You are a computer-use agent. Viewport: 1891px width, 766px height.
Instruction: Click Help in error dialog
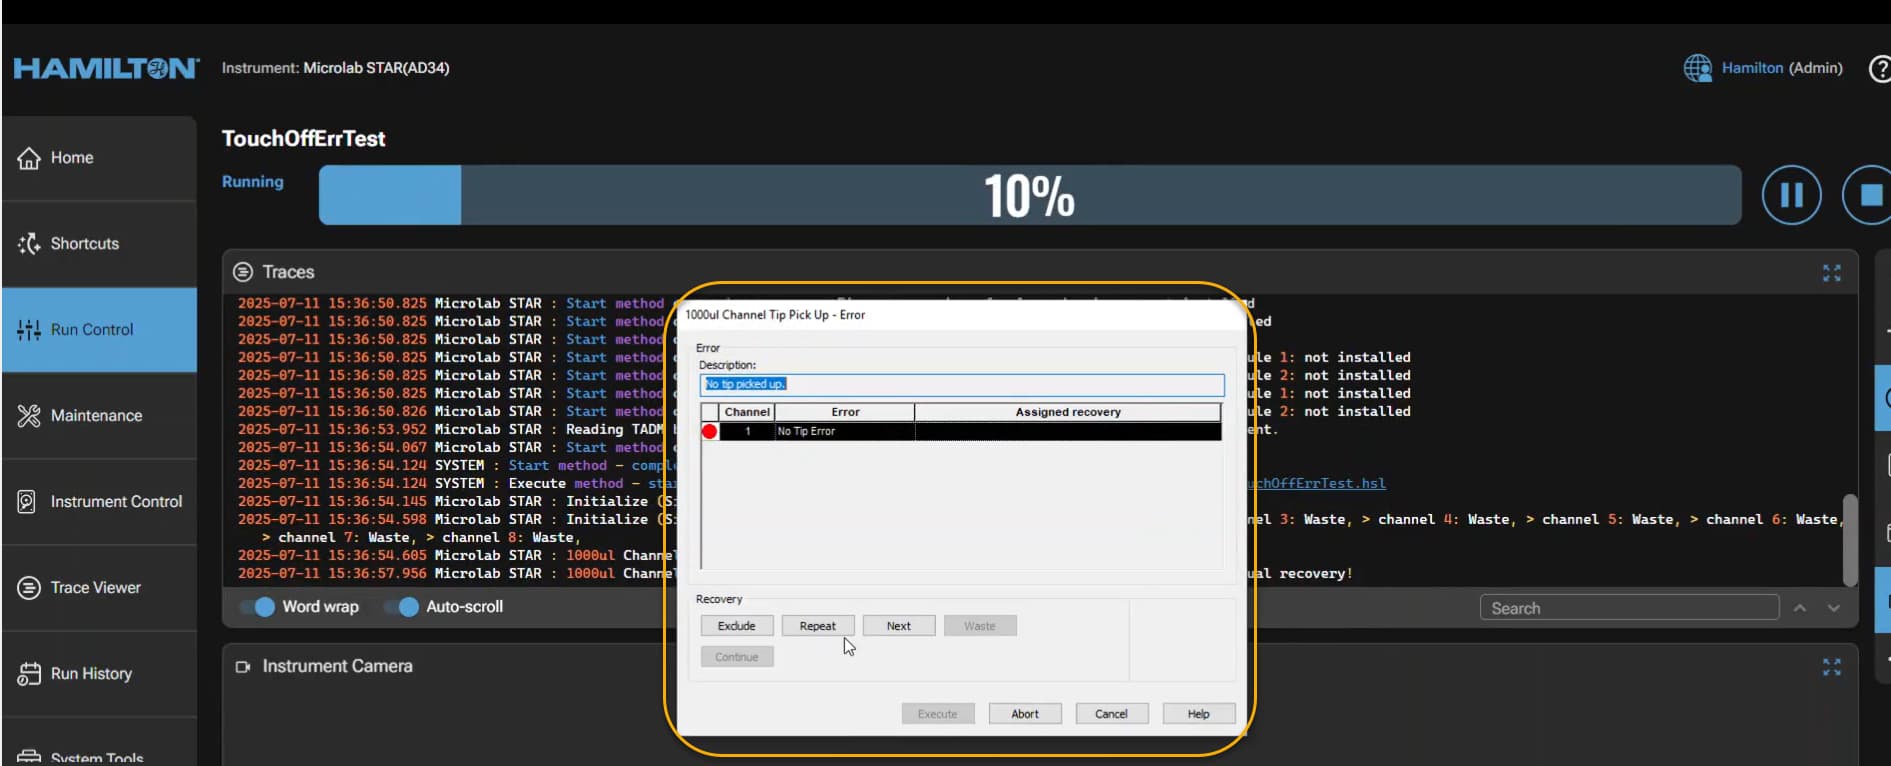[1199, 714]
